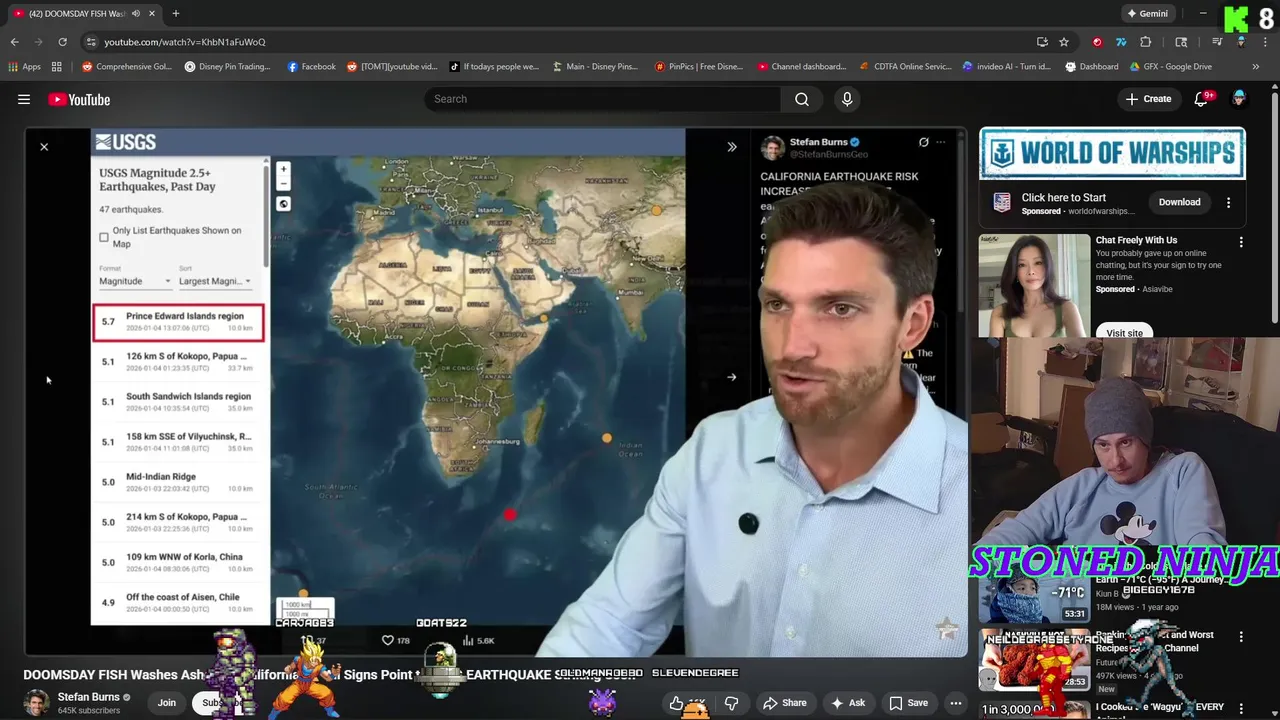Open the YouTube notifications bell

(x=1202, y=99)
